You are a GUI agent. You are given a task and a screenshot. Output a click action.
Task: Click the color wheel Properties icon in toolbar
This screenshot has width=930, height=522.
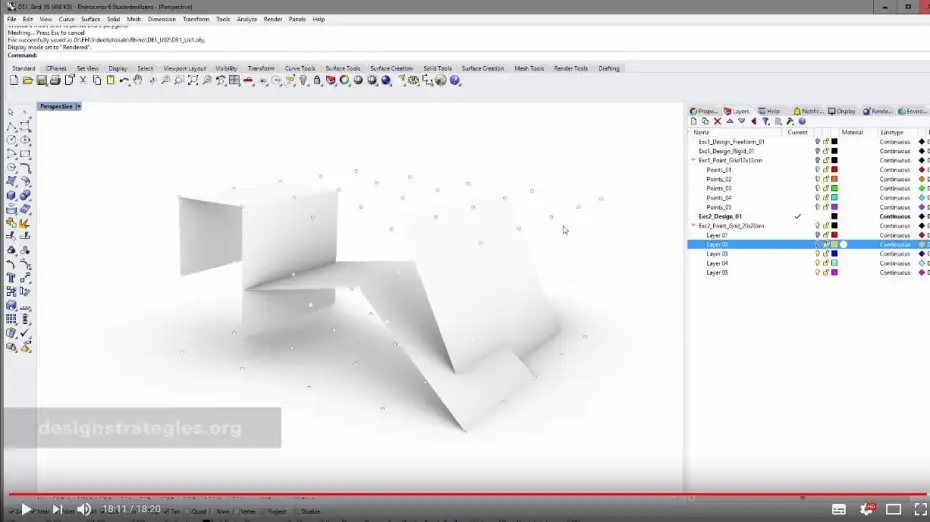click(x=345, y=80)
